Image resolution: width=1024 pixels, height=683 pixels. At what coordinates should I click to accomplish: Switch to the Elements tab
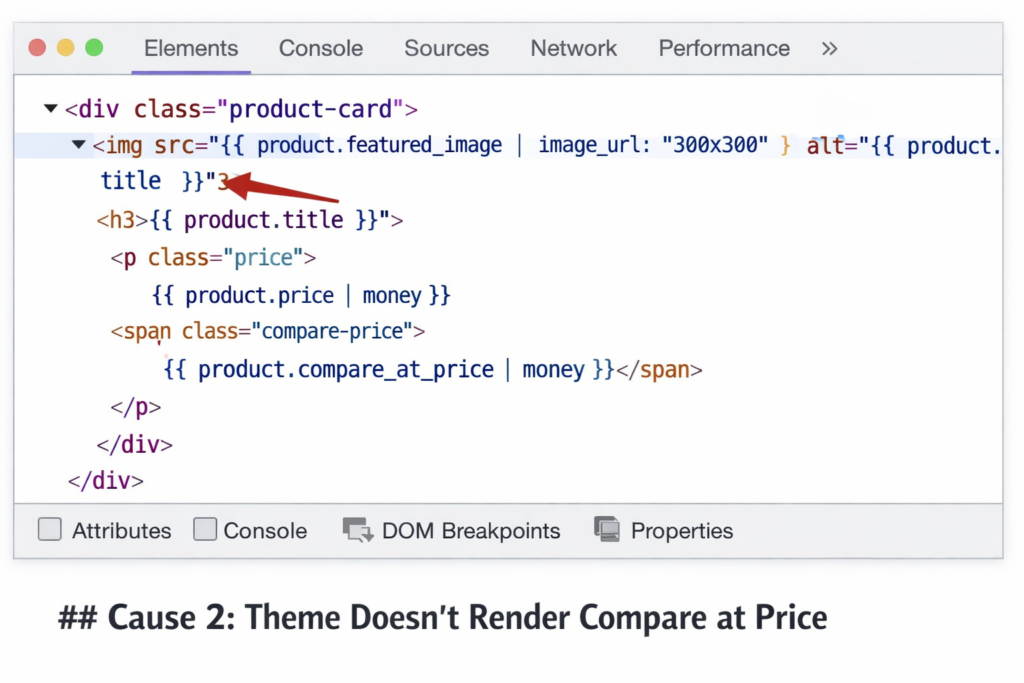[191, 48]
